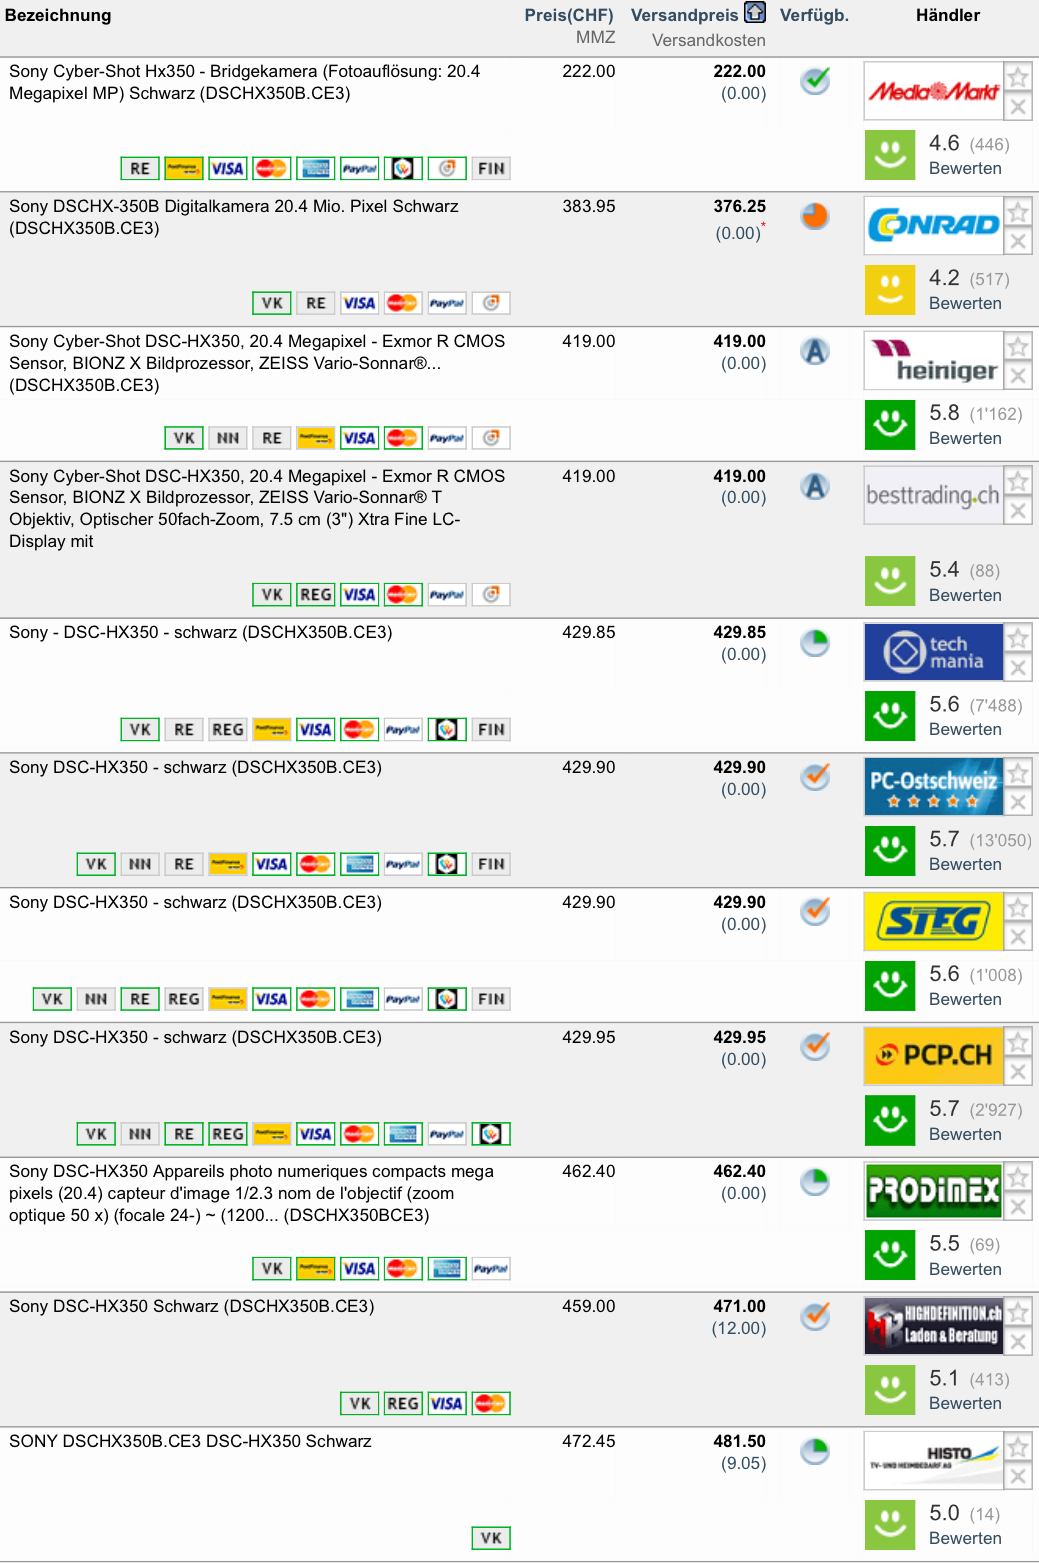Mark MediaMarkt as favorite with the star

pyautogui.click(x=1018, y=77)
